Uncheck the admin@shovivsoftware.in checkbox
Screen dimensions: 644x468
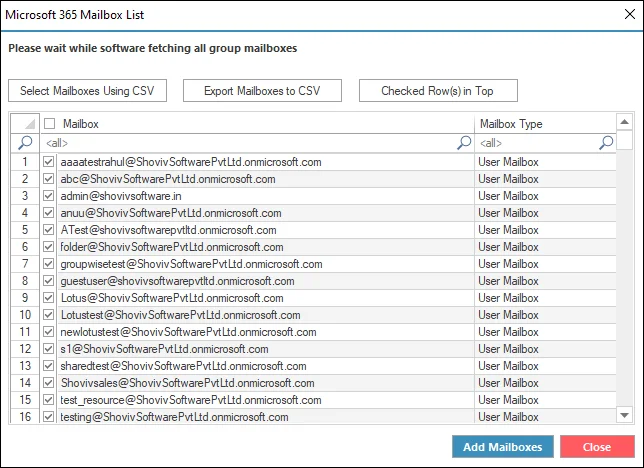point(48,196)
